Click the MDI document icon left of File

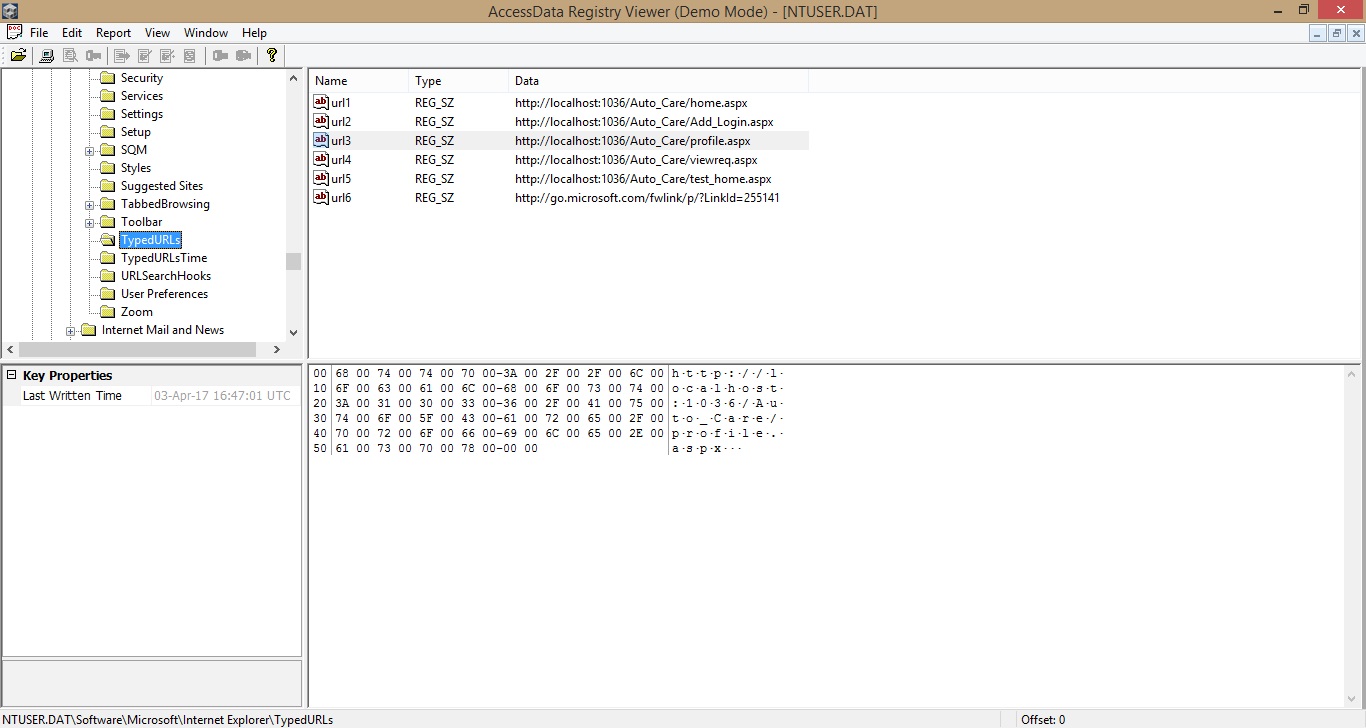click(x=15, y=32)
